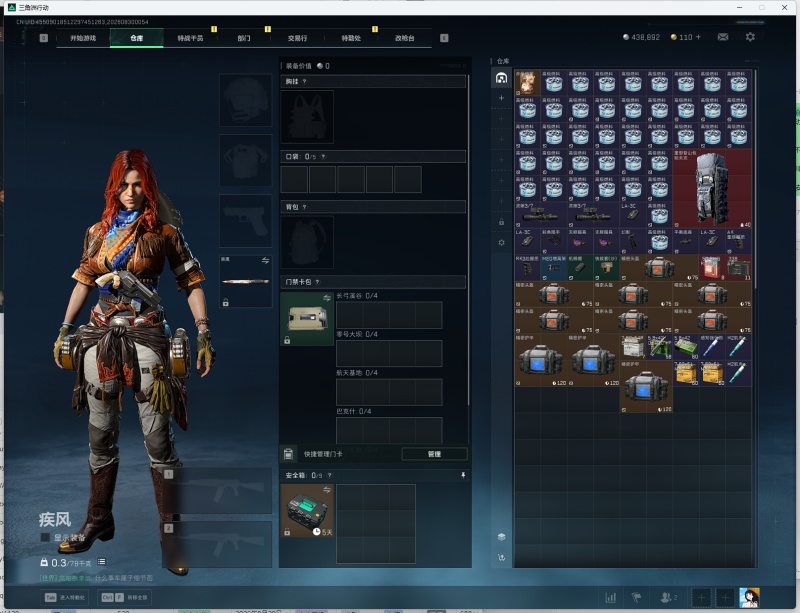800x613 pixels.
Task: Click the Ctrl F 转移全部 button
Action: click(x=124, y=597)
